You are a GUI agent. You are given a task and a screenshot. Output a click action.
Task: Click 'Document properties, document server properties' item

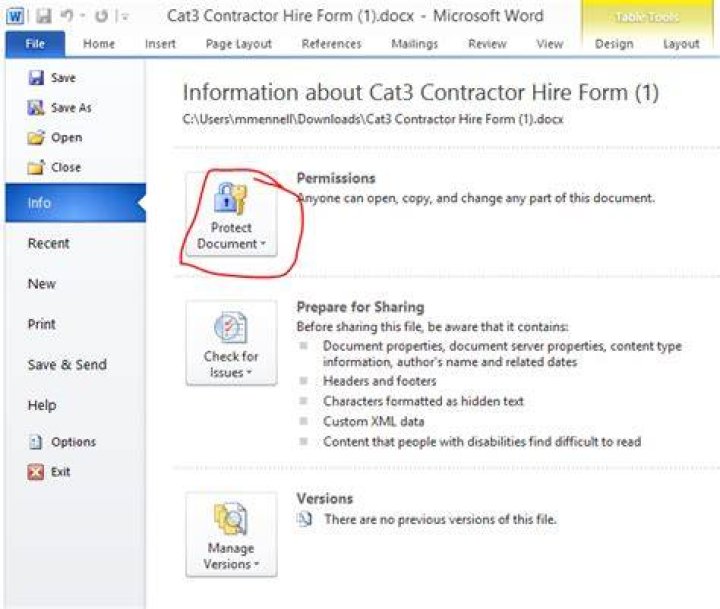pyautogui.click(x=502, y=354)
